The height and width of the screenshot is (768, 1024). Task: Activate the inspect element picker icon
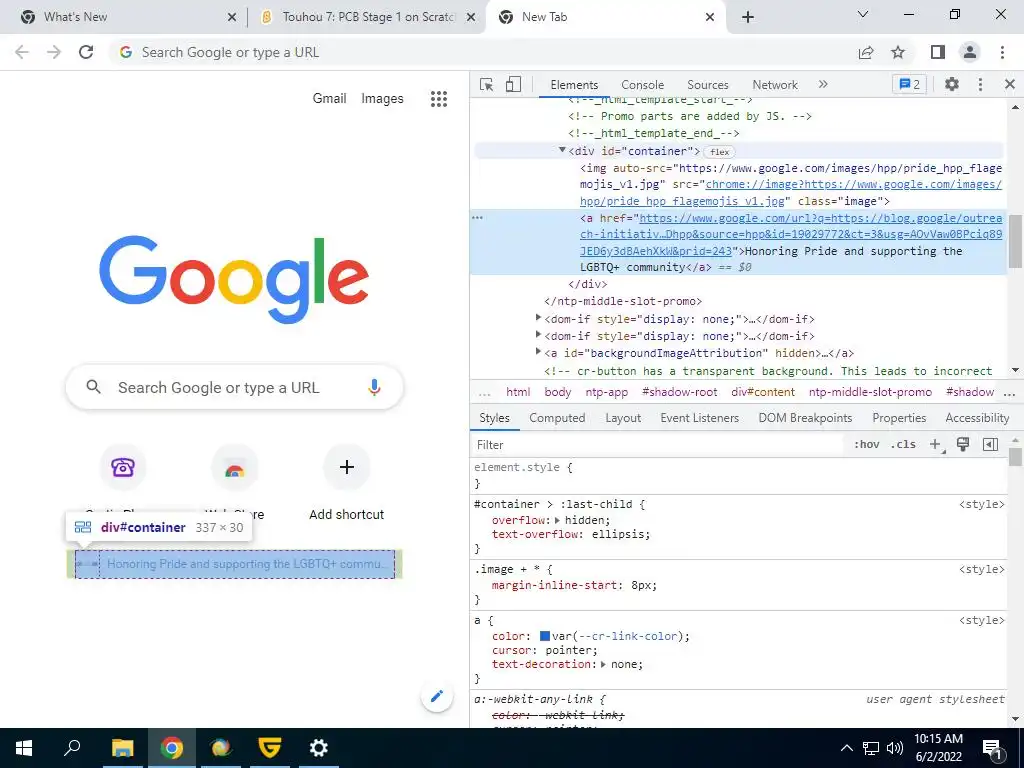486,84
